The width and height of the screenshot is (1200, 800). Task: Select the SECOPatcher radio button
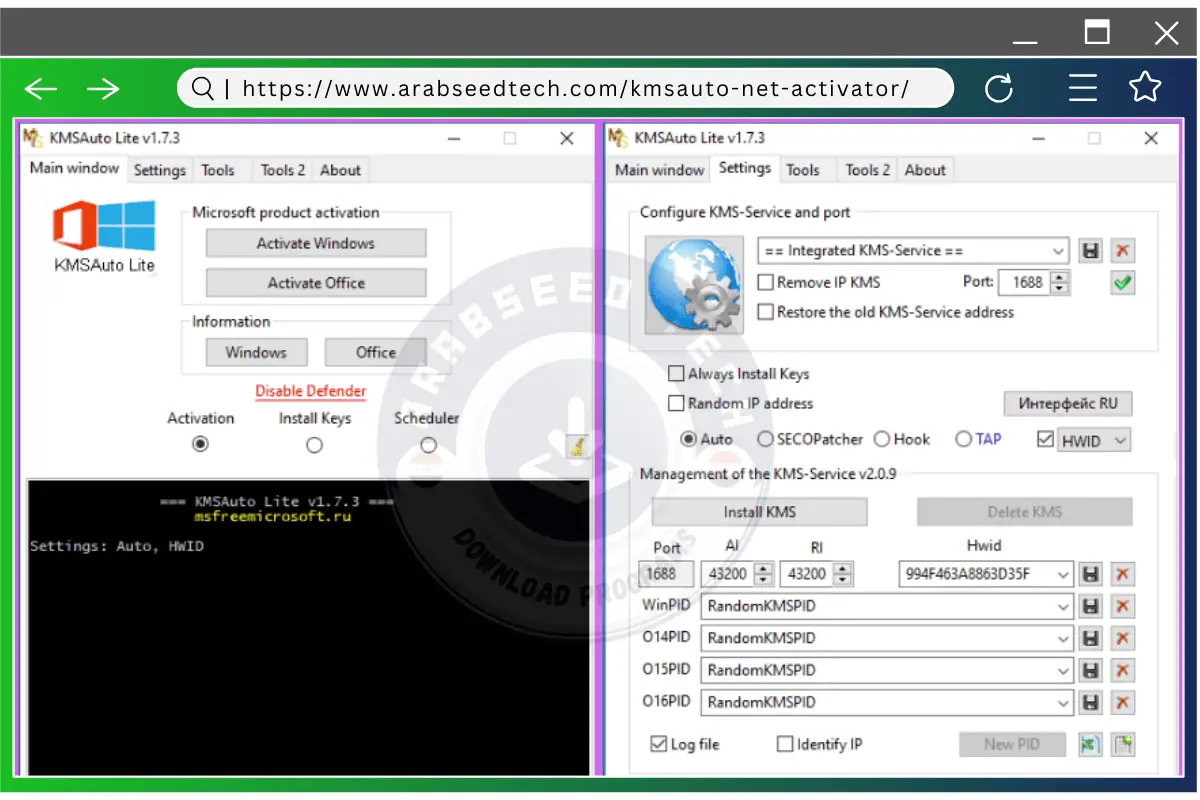[766, 439]
